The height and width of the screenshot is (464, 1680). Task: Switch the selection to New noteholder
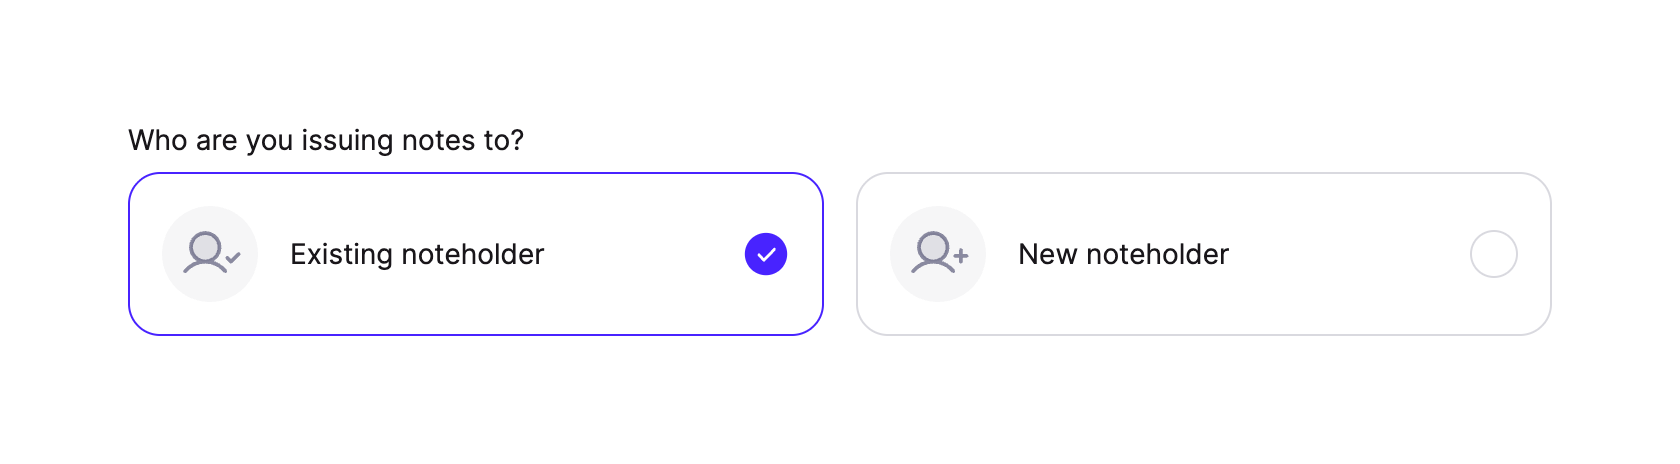(x=1203, y=254)
